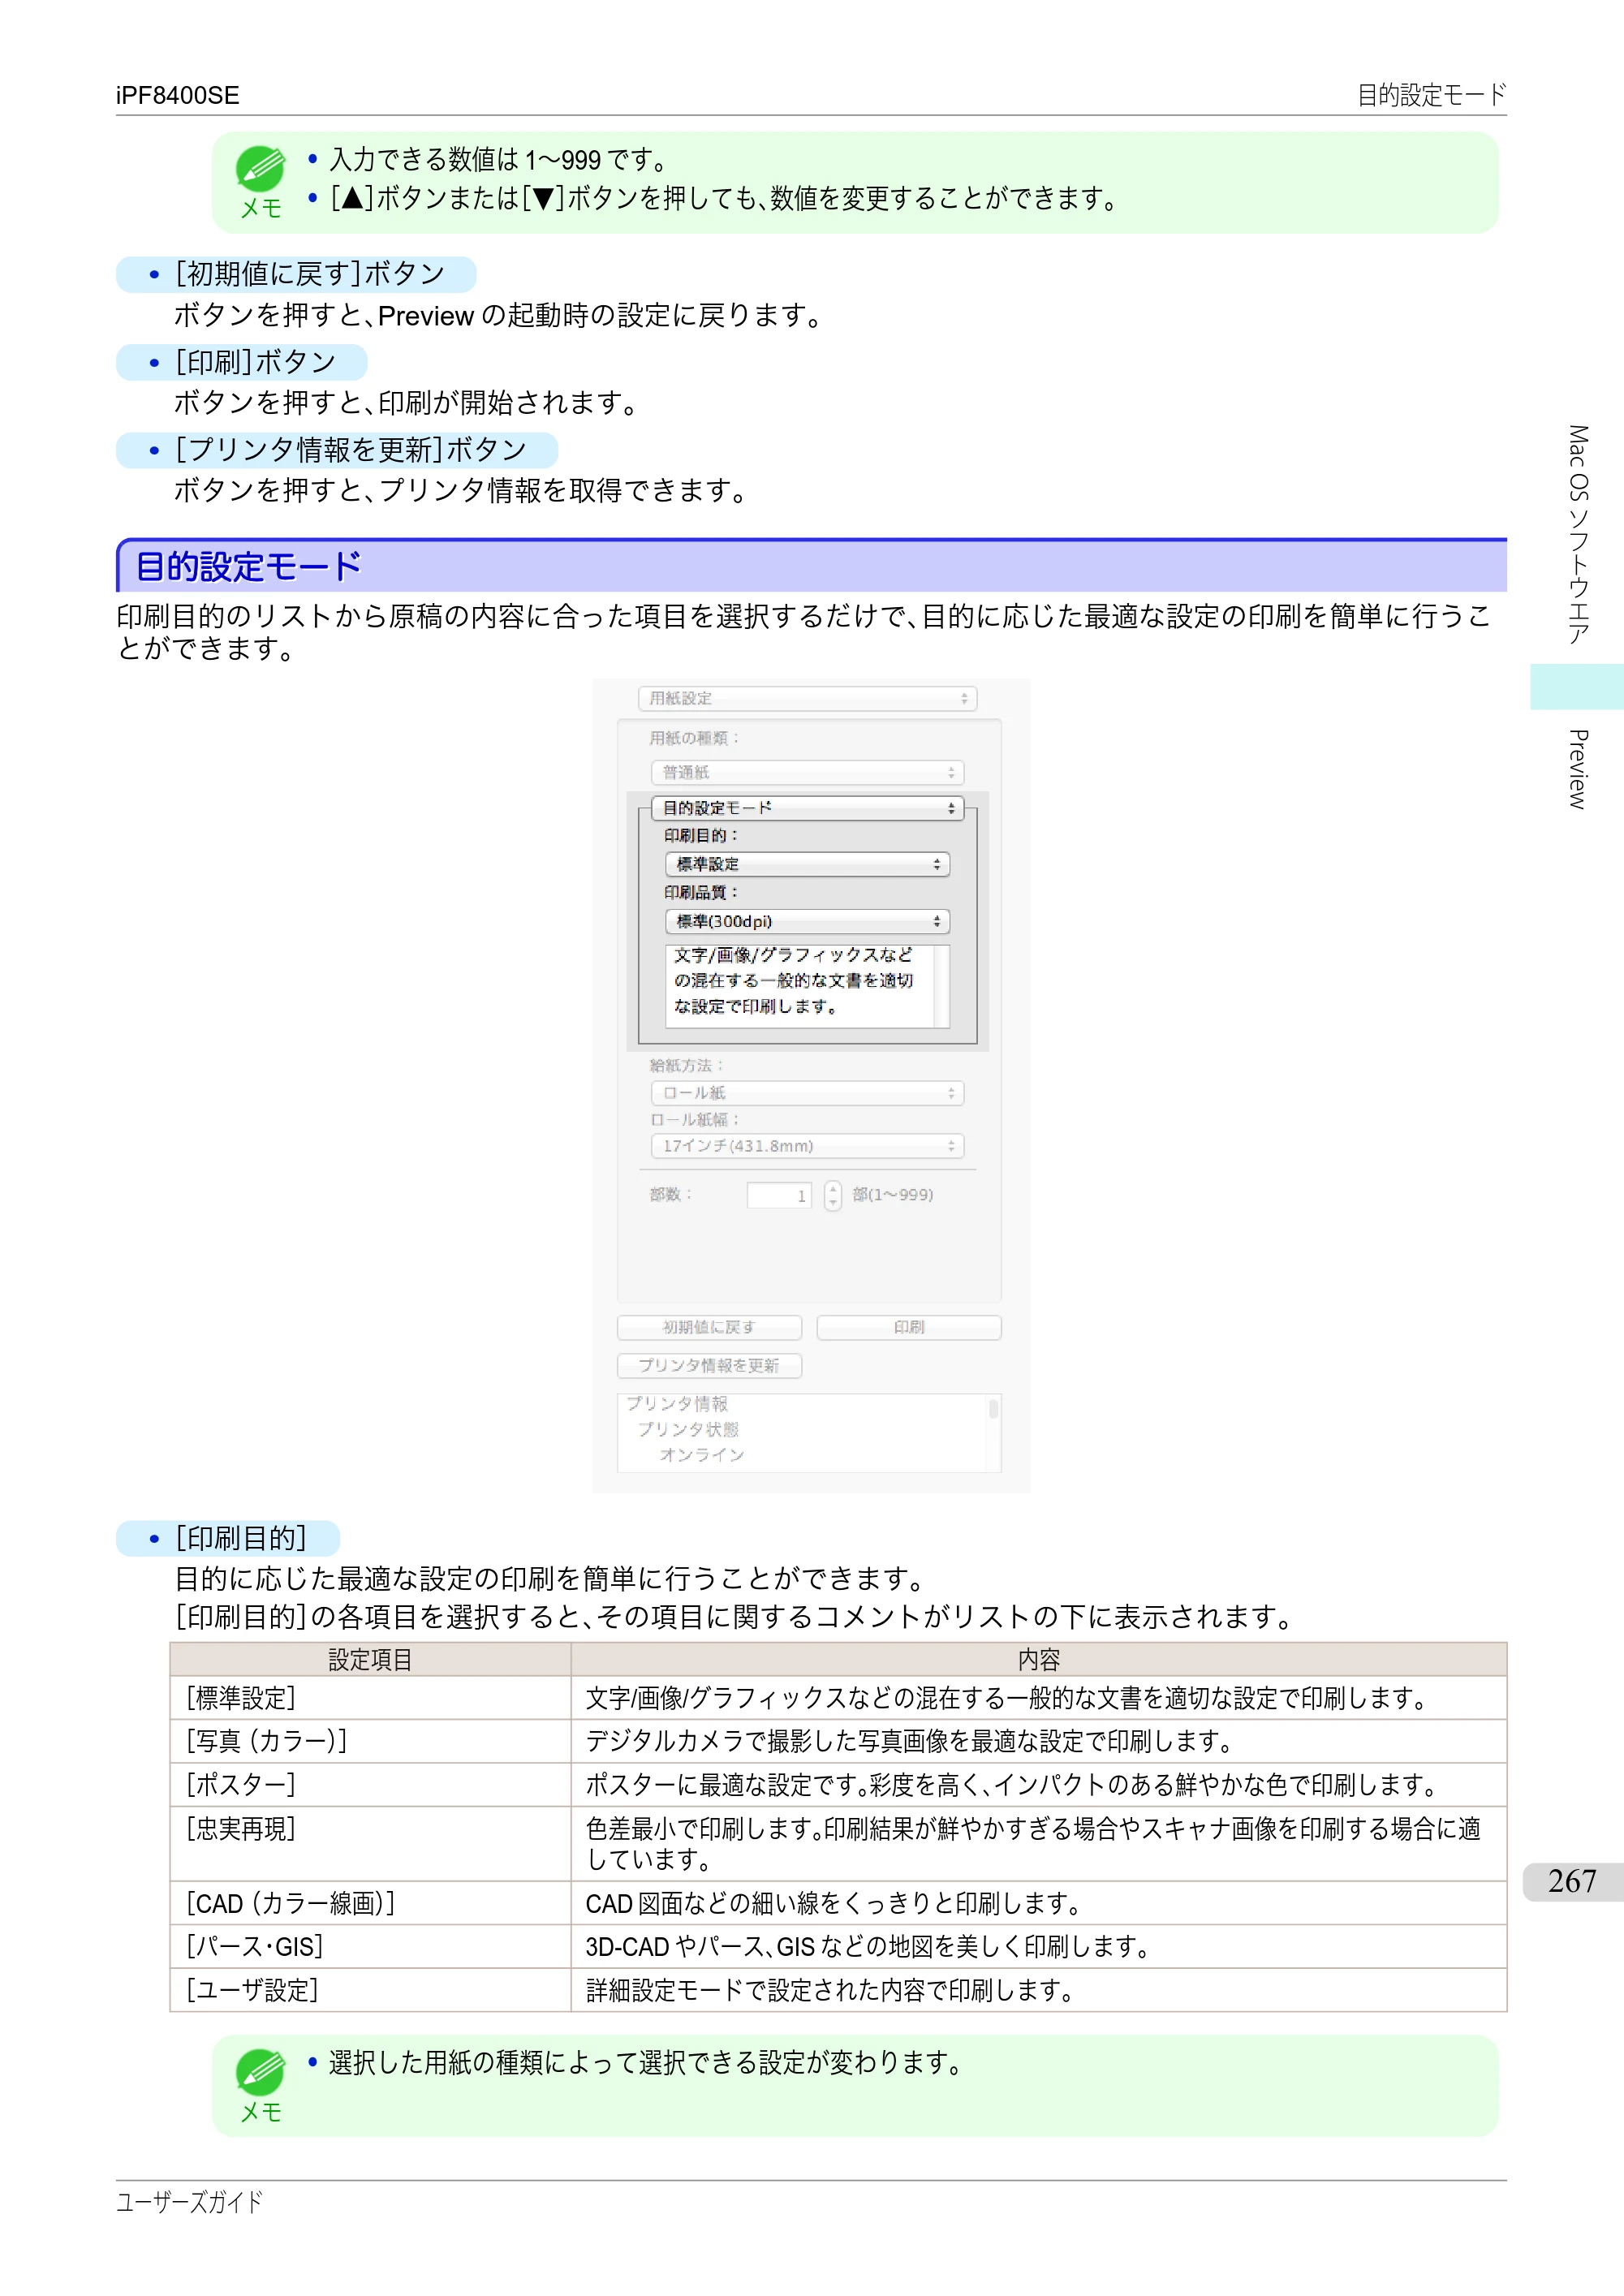
Task: Open the 印刷品質 dropdown showing 標準(300dpi)
Action: [807, 921]
